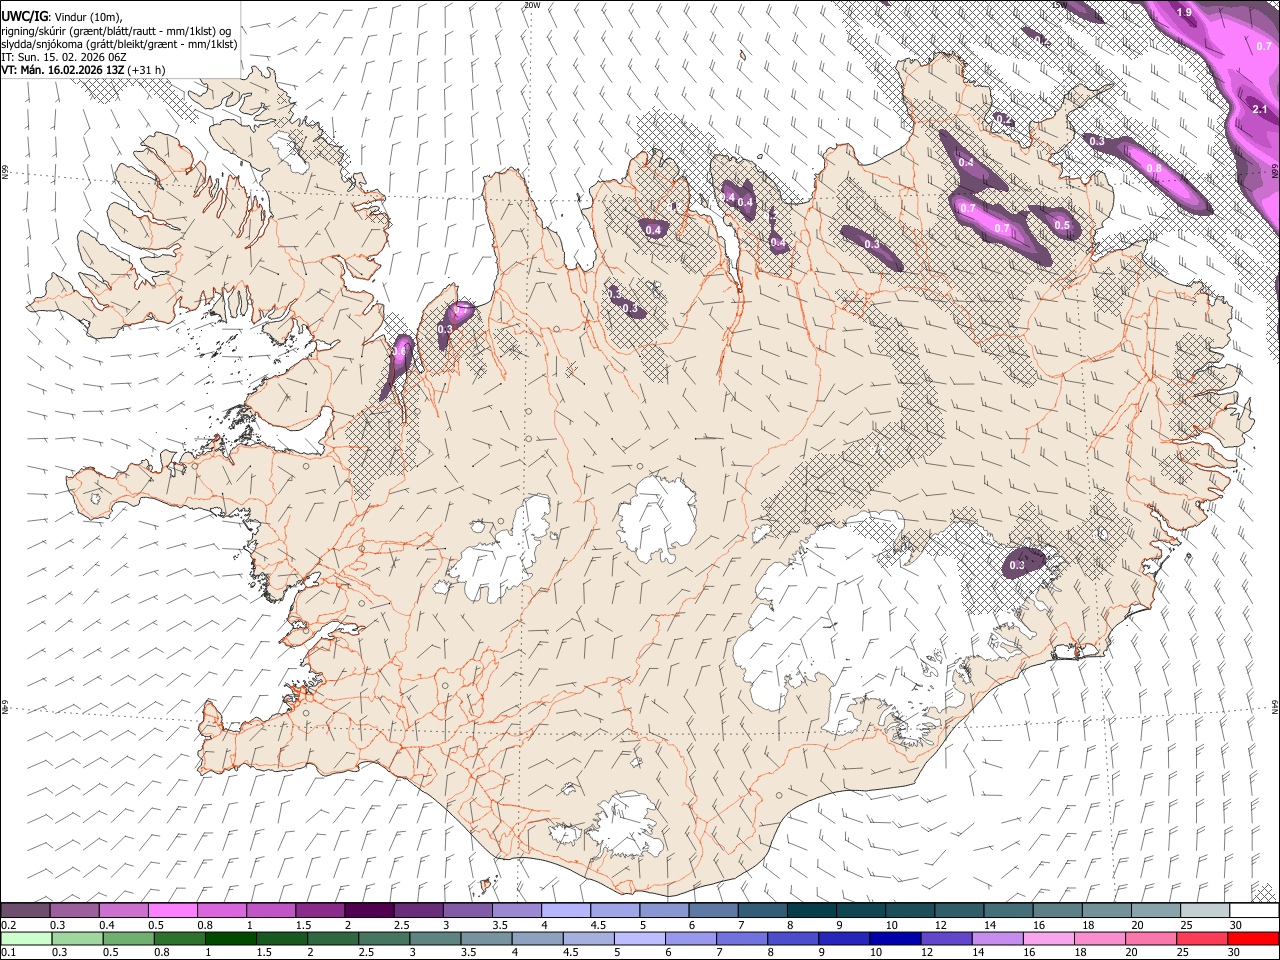The width and height of the screenshot is (1280, 960).
Task: Select lower legend swatch labeled 2.5
Action: click(x=386, y=938)
